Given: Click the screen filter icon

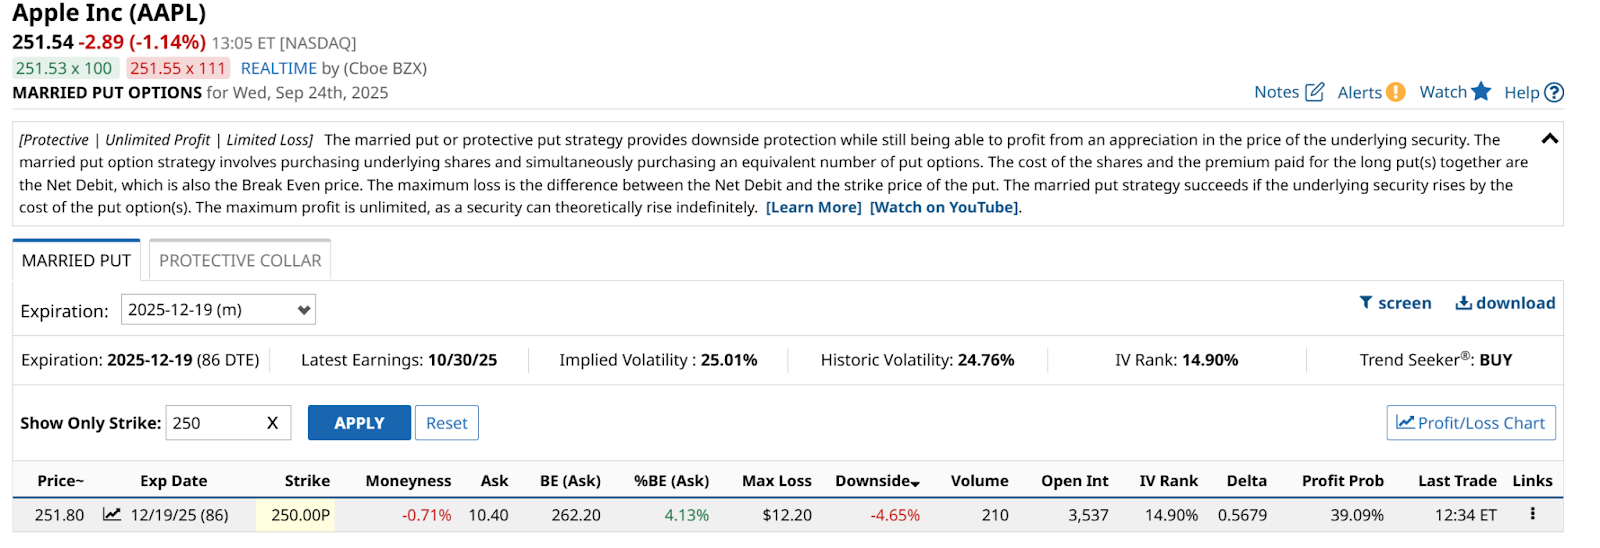Looking at the screenshot, I should [x=1366, y=303].
